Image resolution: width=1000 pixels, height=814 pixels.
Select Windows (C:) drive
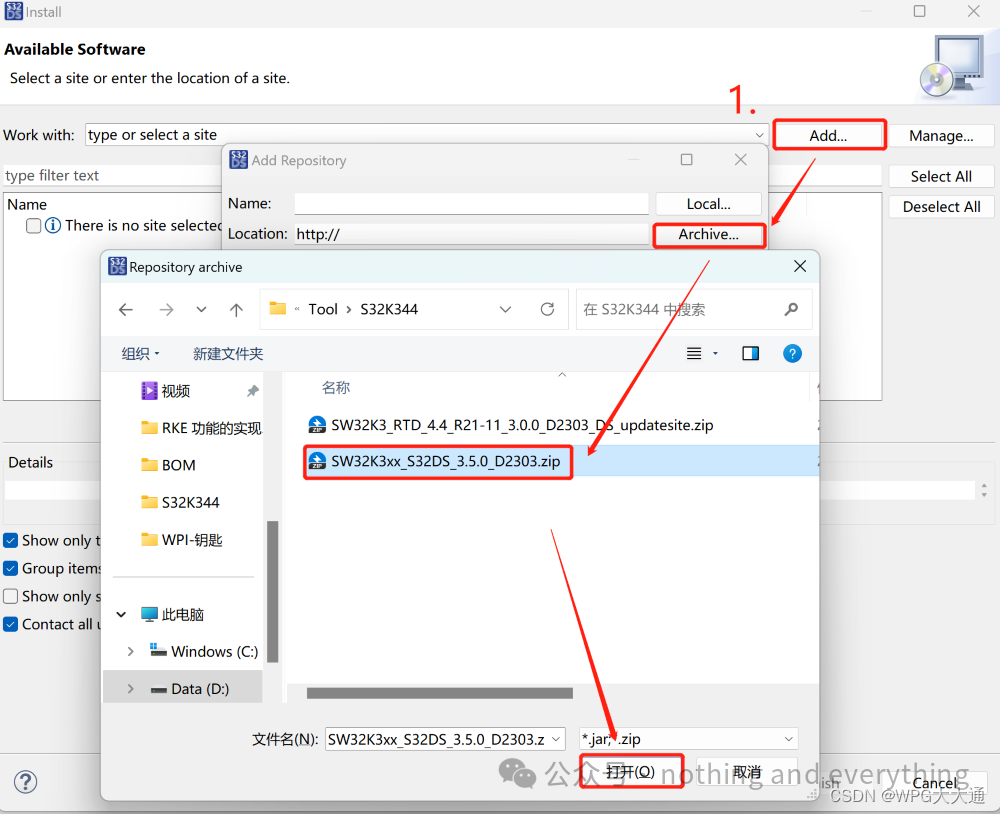[204, 651]
